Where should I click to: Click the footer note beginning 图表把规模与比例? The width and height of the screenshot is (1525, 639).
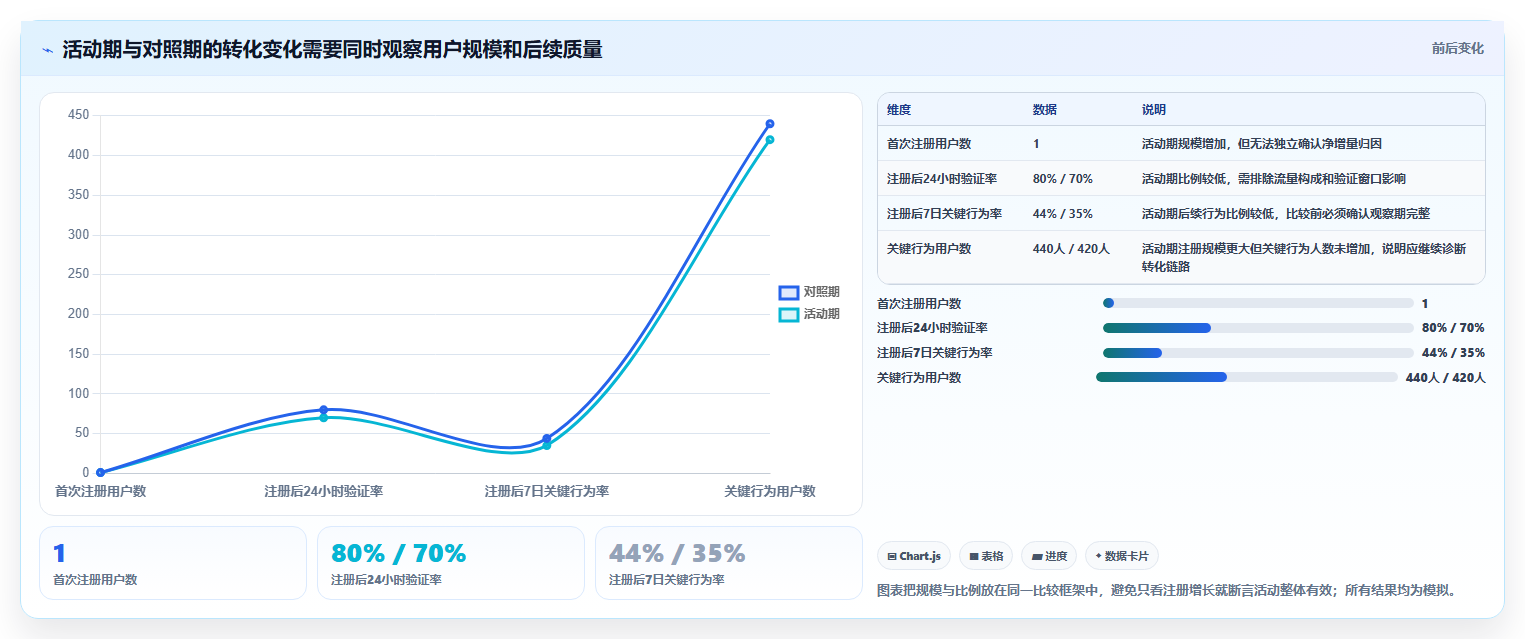[x=1167, y=590]
